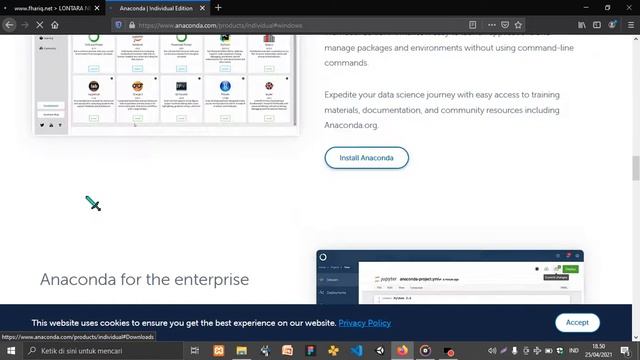Open the Firefox home page

[x=55, y=25]
